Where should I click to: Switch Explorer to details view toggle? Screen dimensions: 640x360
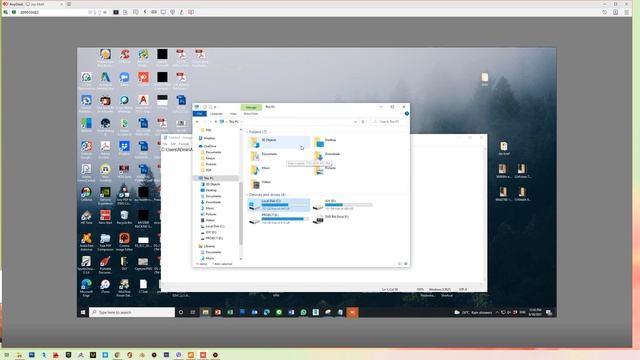pyautogui.click(x=400, y=264)
